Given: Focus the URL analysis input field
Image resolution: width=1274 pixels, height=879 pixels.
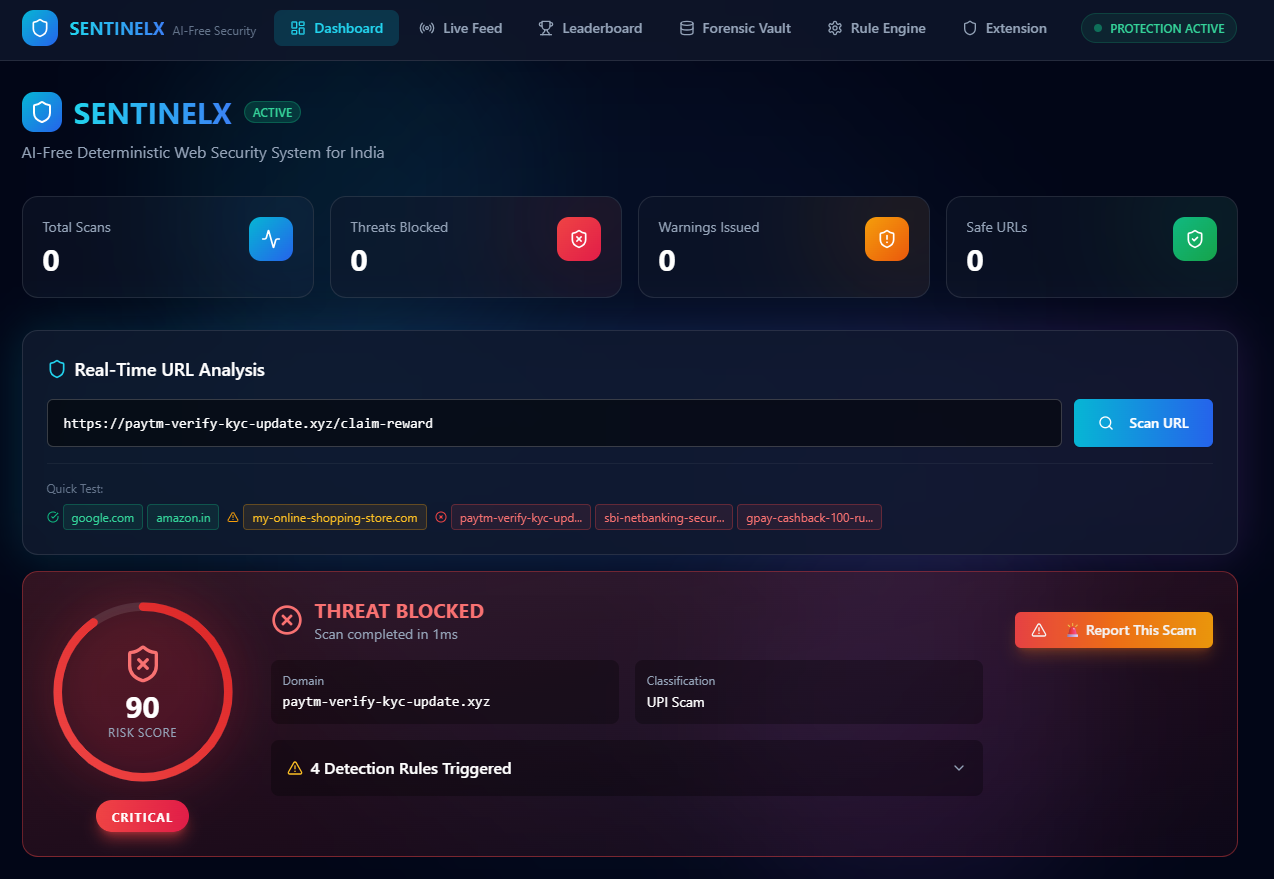Looking at the screenshot, I should pyautogui.click(x=554, y=423).
